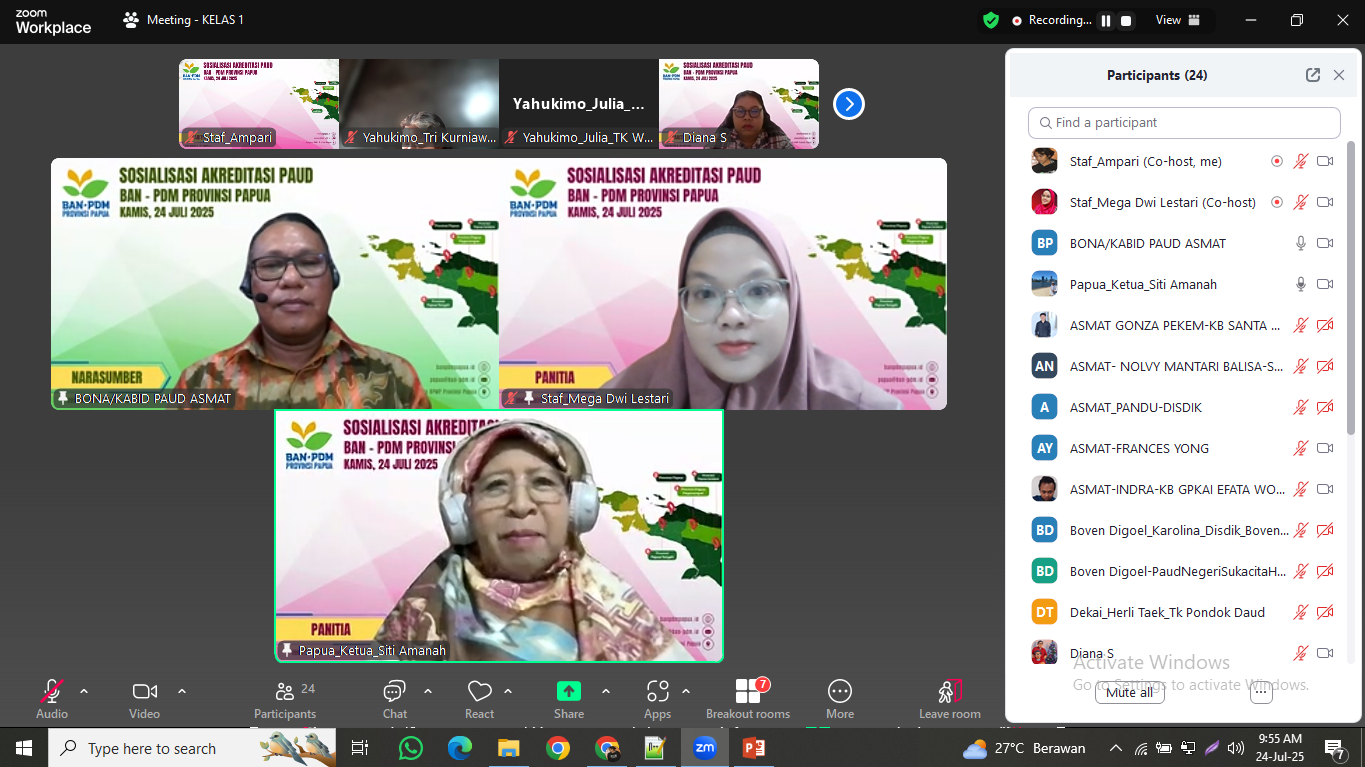
Task: Open the Apps icon in toolbar
Action: 657,692
